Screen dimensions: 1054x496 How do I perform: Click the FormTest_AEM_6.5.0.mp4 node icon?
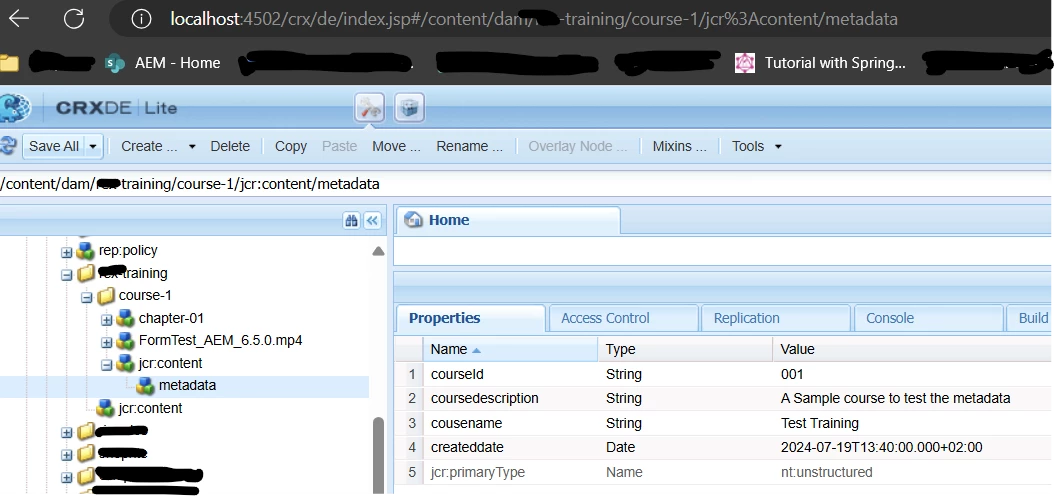(x=126, y=340)
